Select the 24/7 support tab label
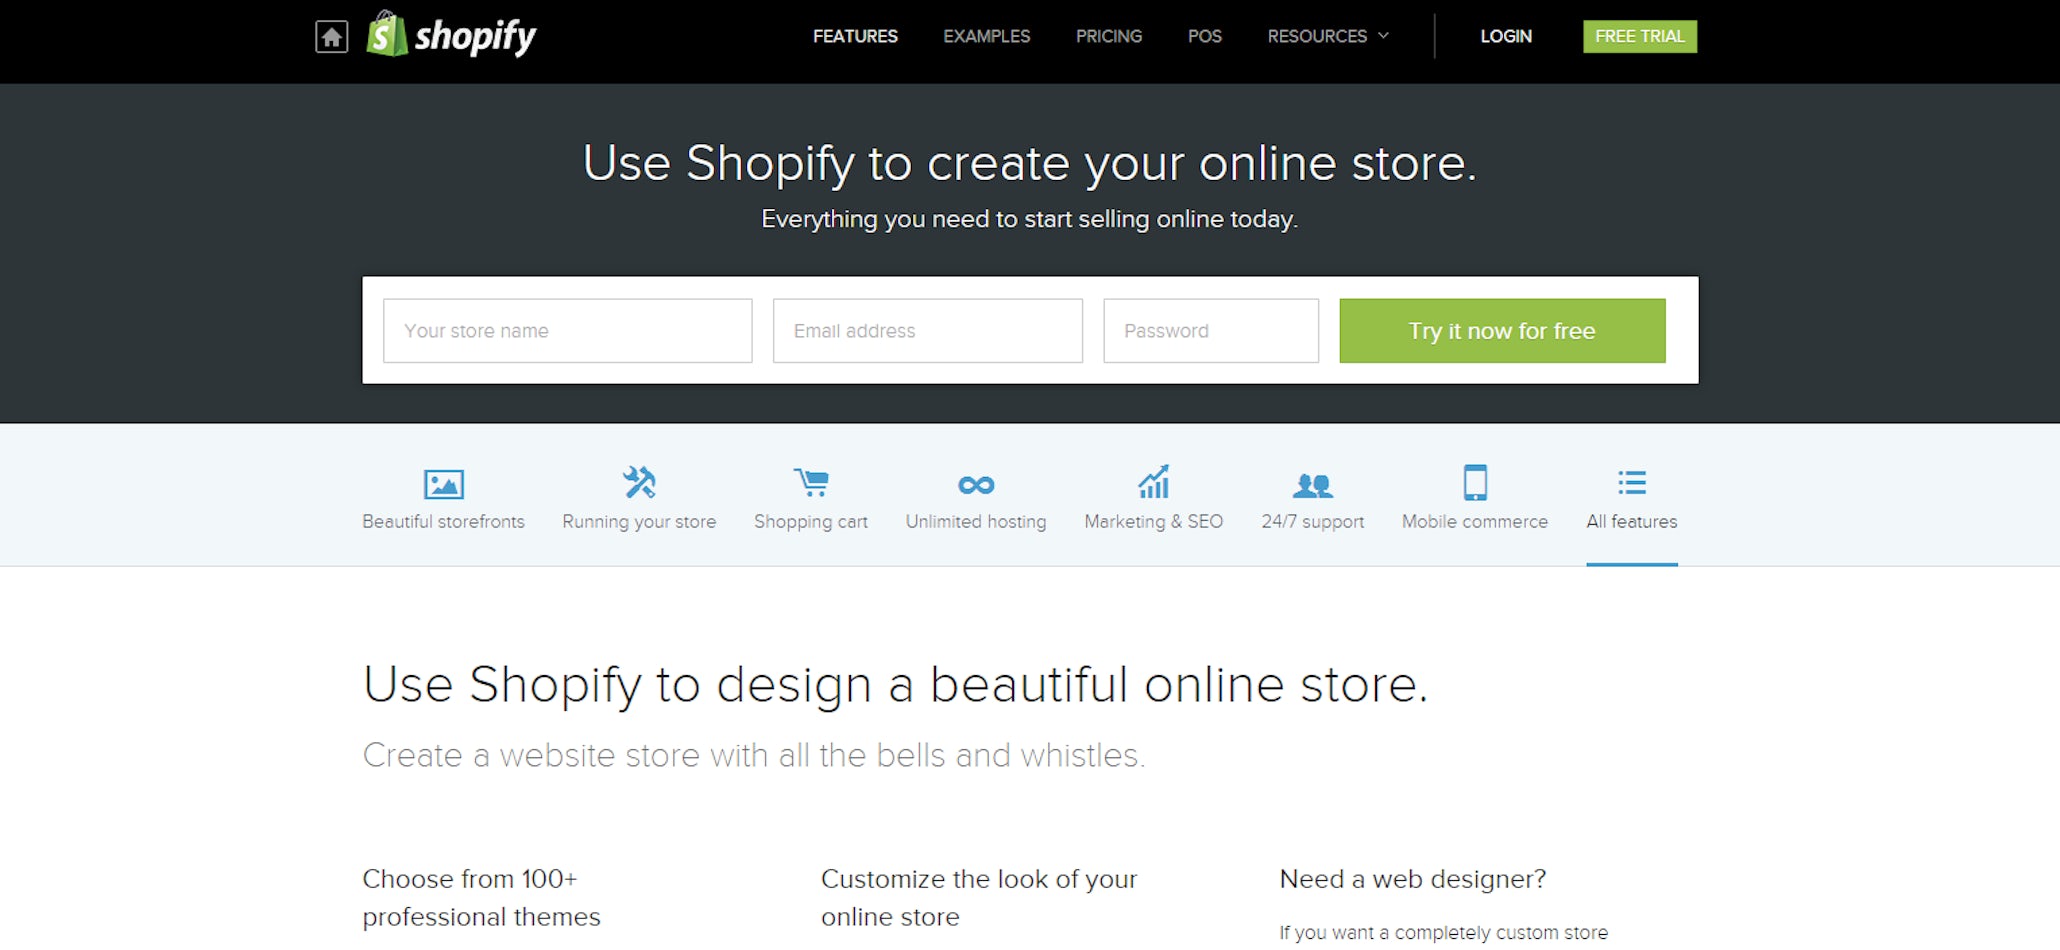The width and height of the screenshot is (2060, 950). click(x=1313, y=522)
